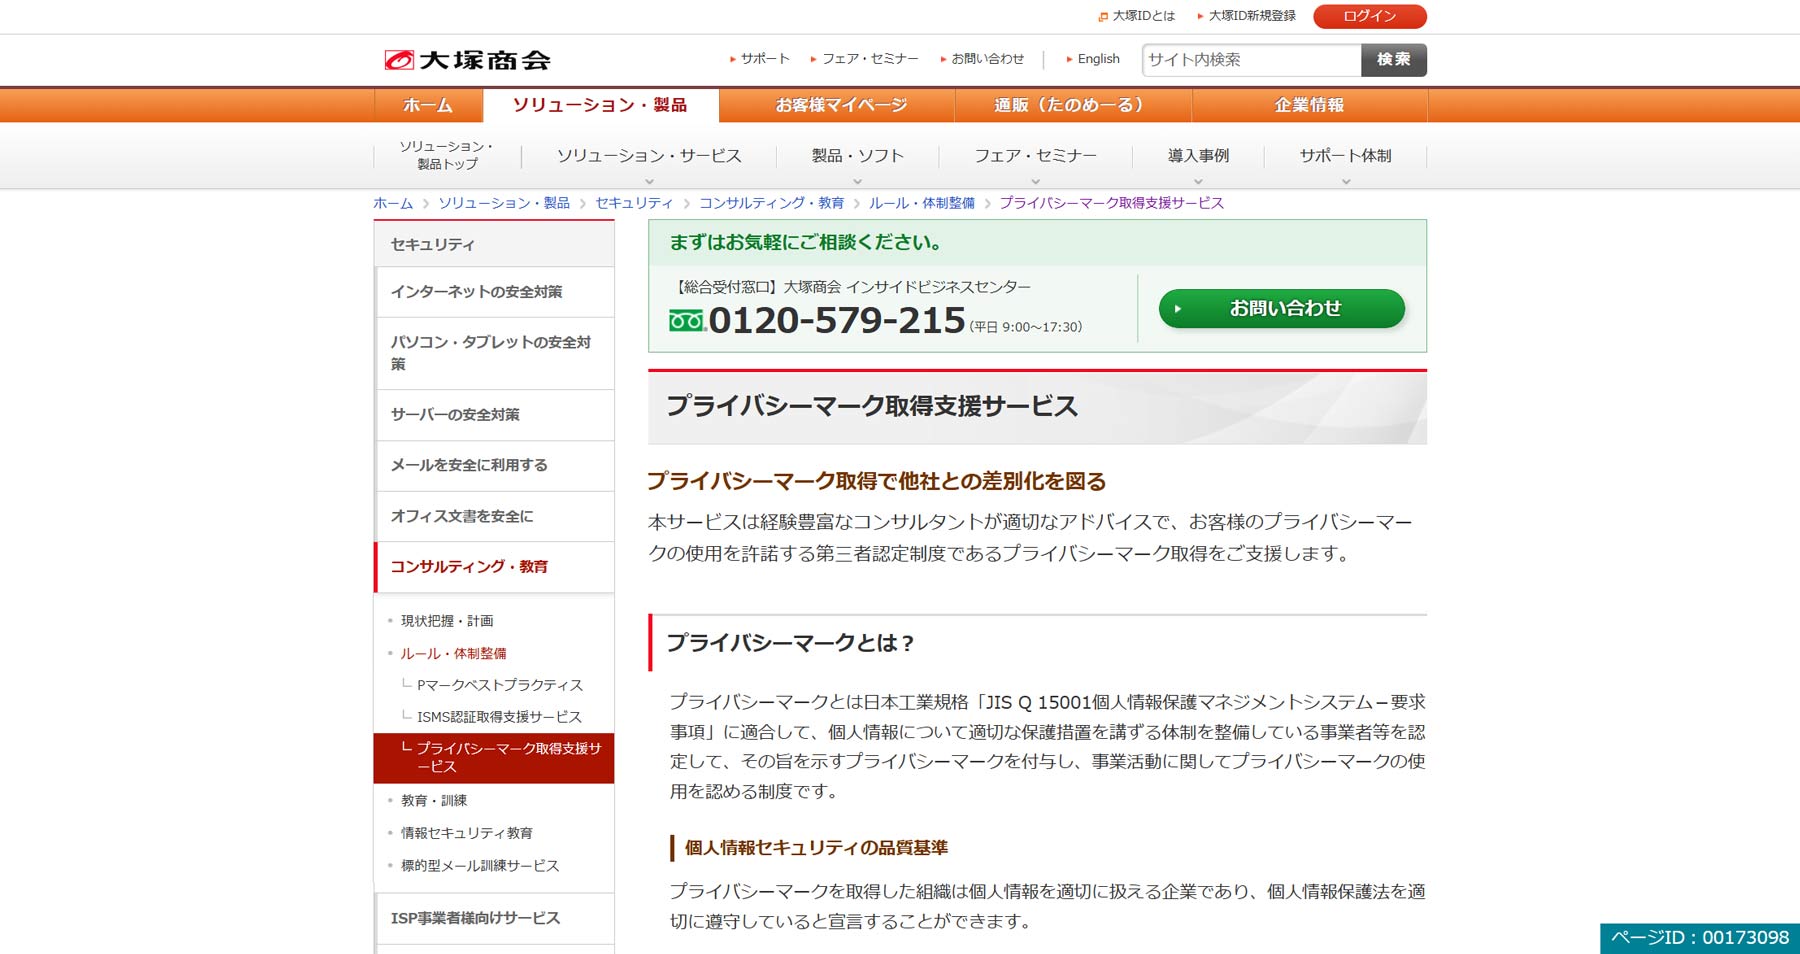
Task: Open the セキュリティ sidebar heading
Action: click(494, 244)
